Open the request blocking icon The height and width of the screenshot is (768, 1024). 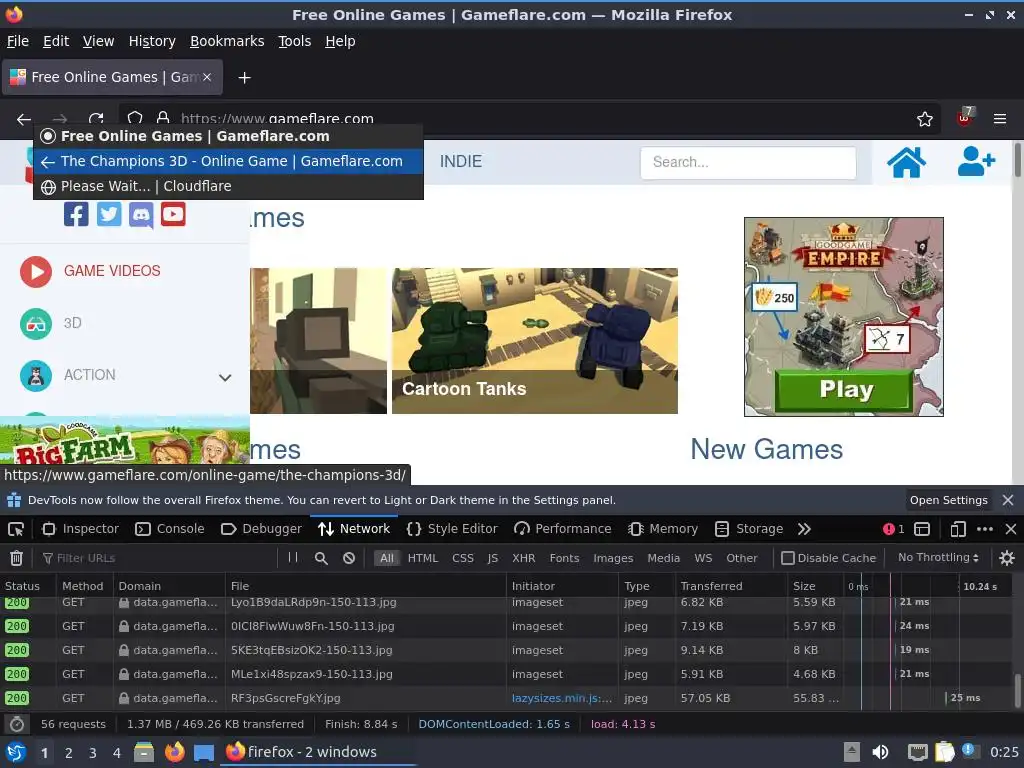(349, 558)
